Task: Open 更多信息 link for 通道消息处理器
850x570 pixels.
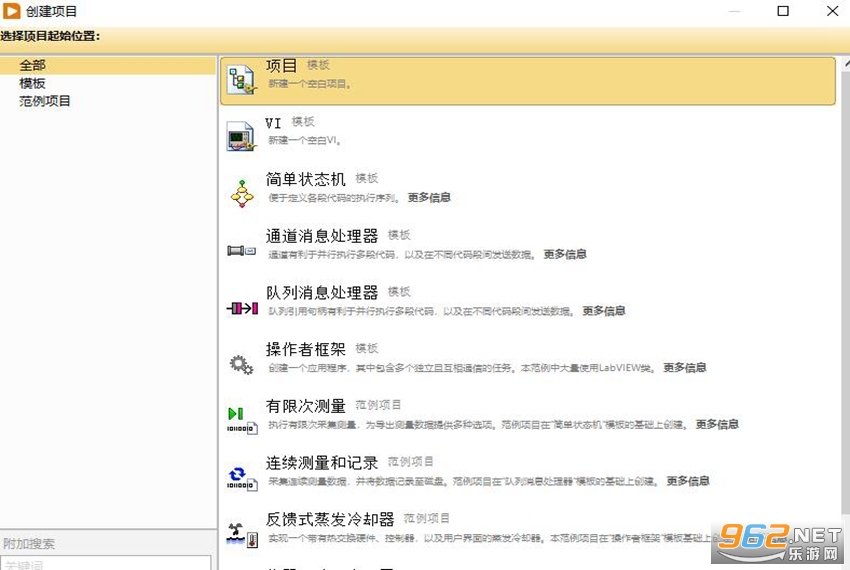Action: (x=565, y=254)
